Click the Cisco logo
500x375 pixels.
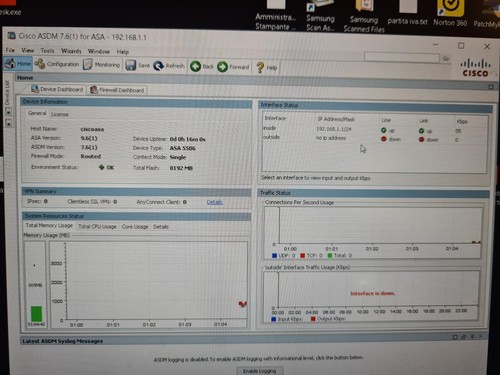point(475,68)
